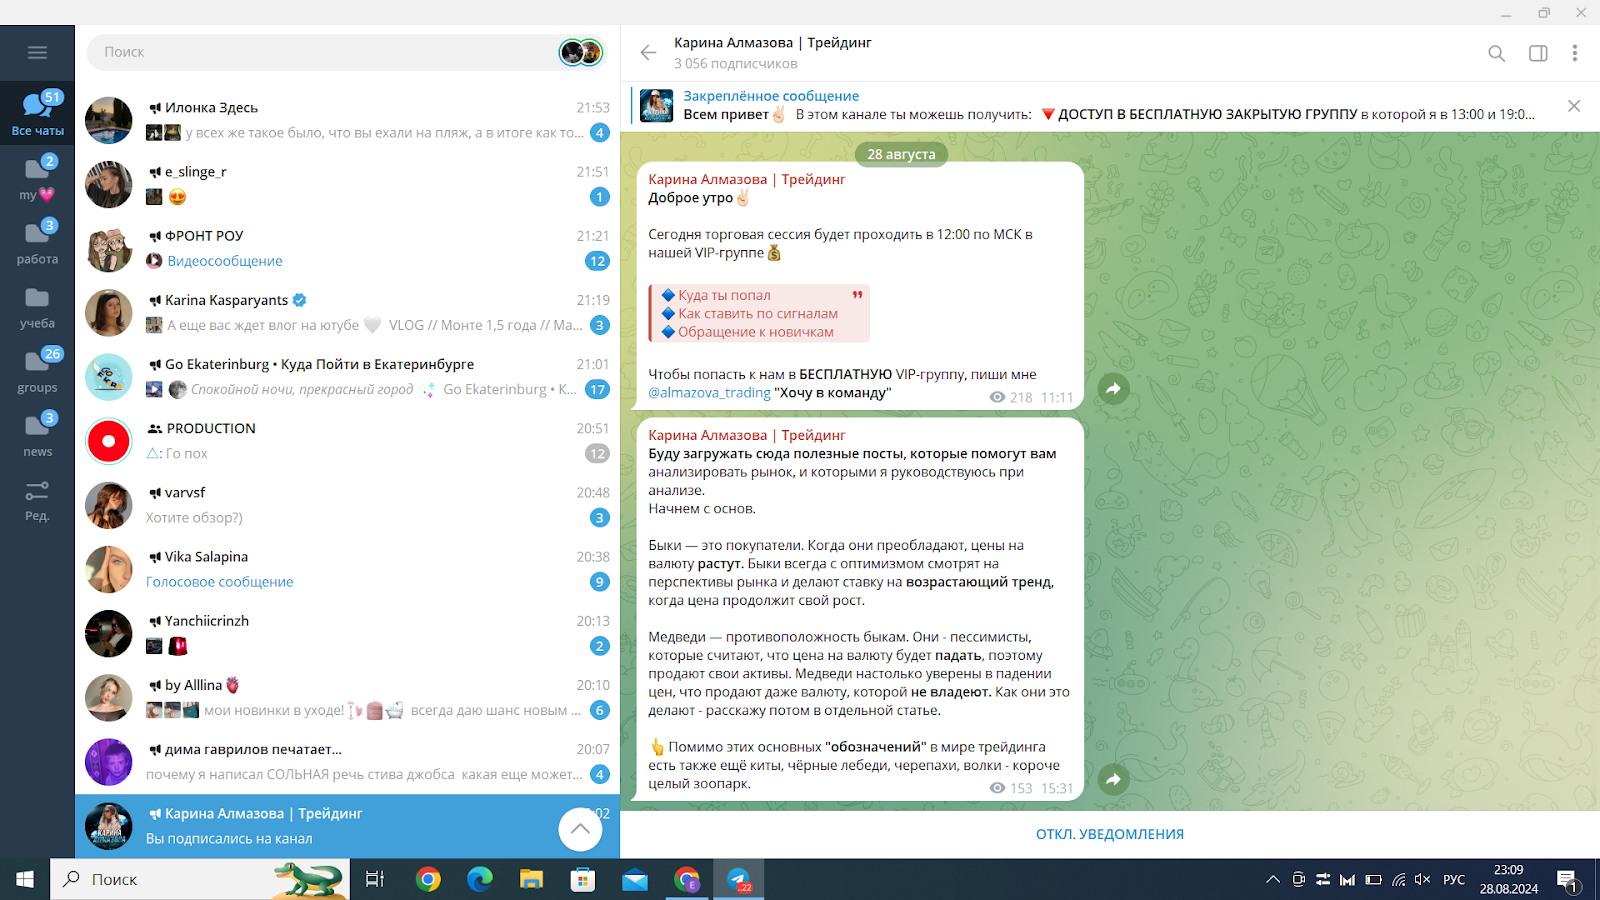This screenshot has height=900, width=1600.
Task: Open folder editing via 'Ред.' icon
Action: [x=37, y=500]
